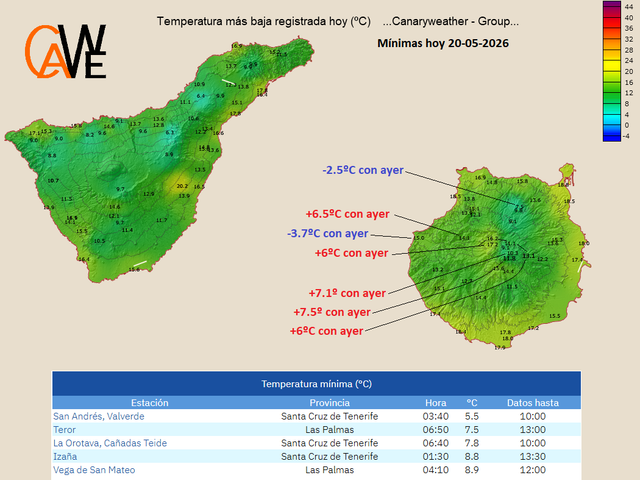Image resolution: width=640 pixels, height=480 pixels.
Task: Click 10:00 in La Orotava row
Action: coord(533,443)
